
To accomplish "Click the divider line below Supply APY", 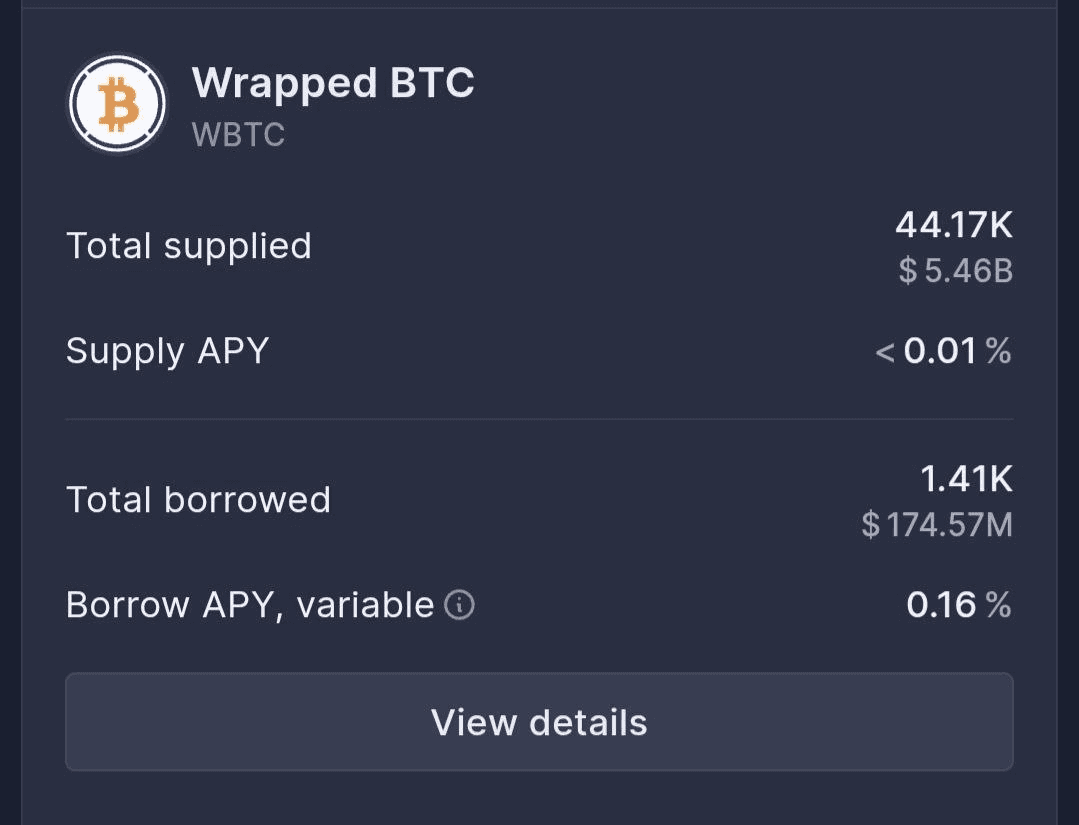I will (x=540, y=418).
